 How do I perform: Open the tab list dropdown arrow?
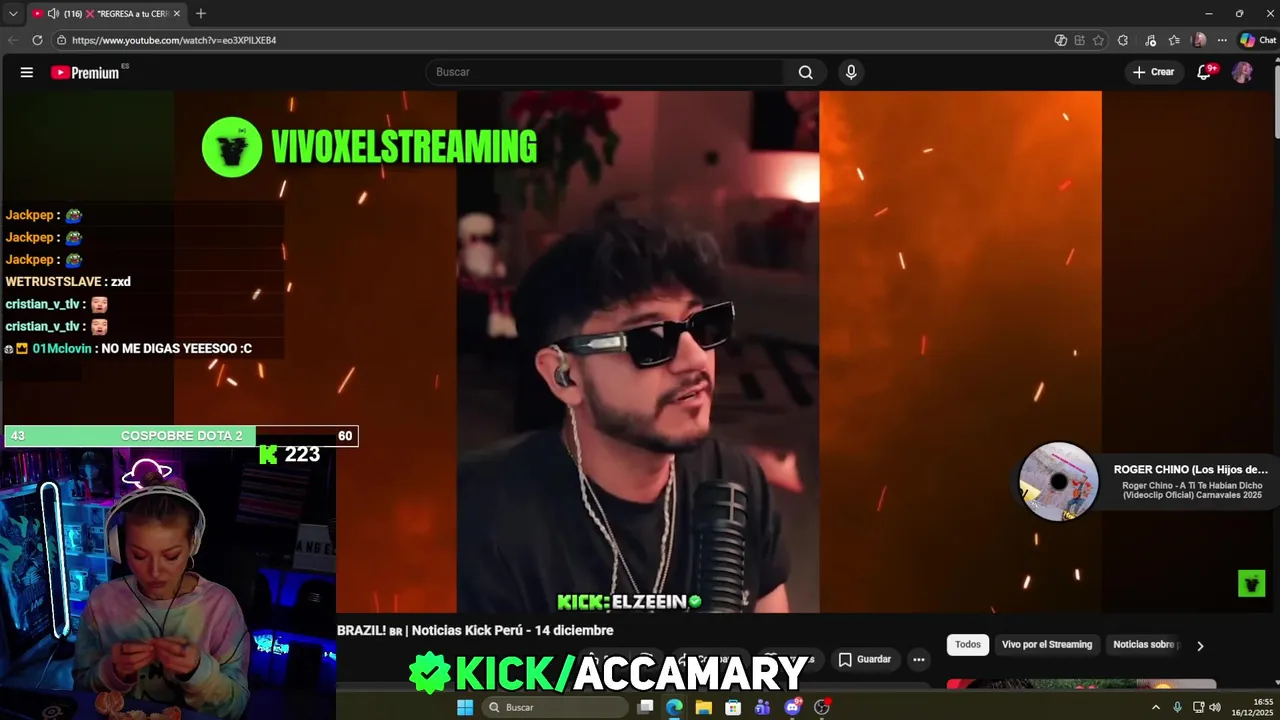point(12,14)
